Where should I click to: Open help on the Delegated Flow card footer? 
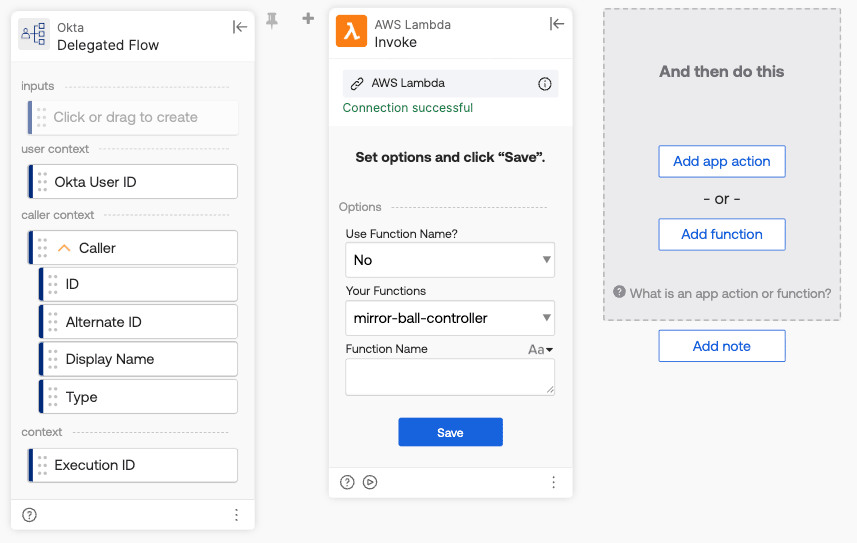coord(30,515)
